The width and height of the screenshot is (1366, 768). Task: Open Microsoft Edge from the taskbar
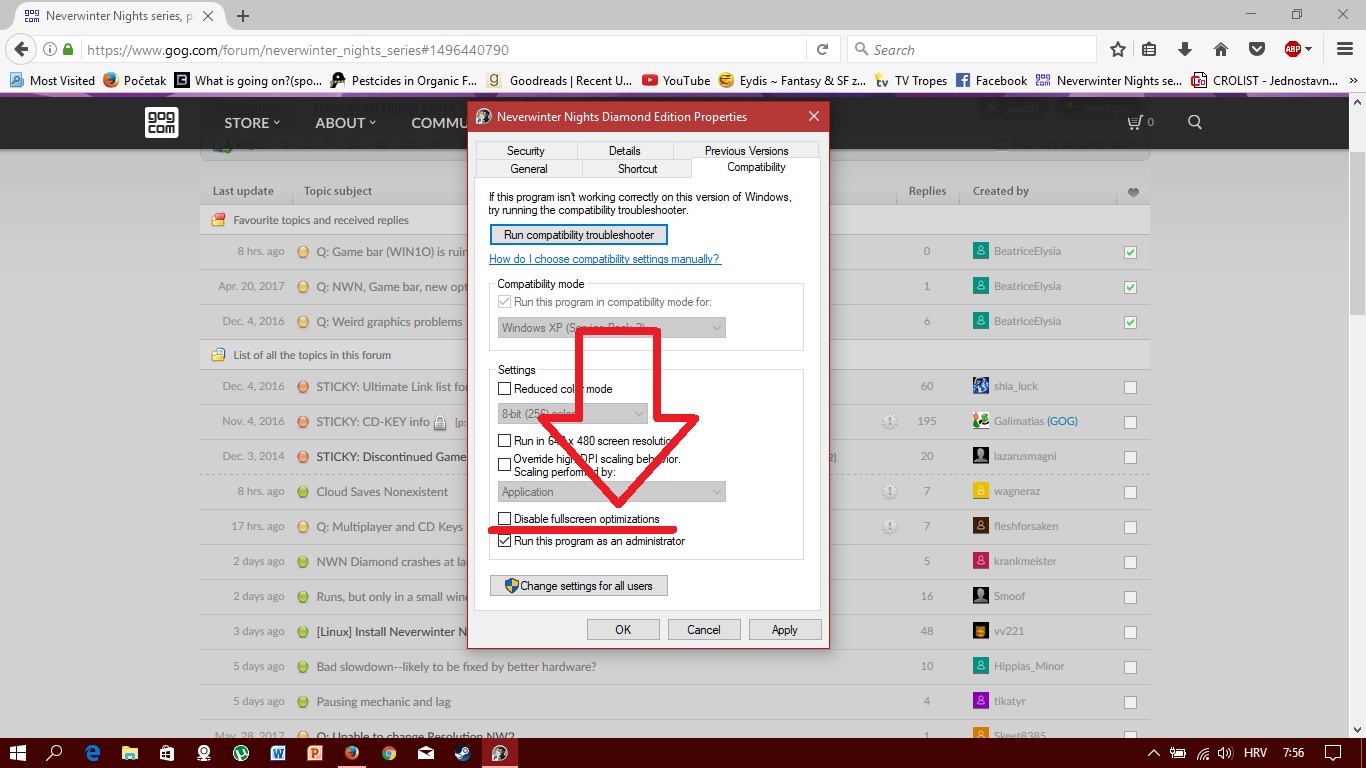click(x=92, y=753)
